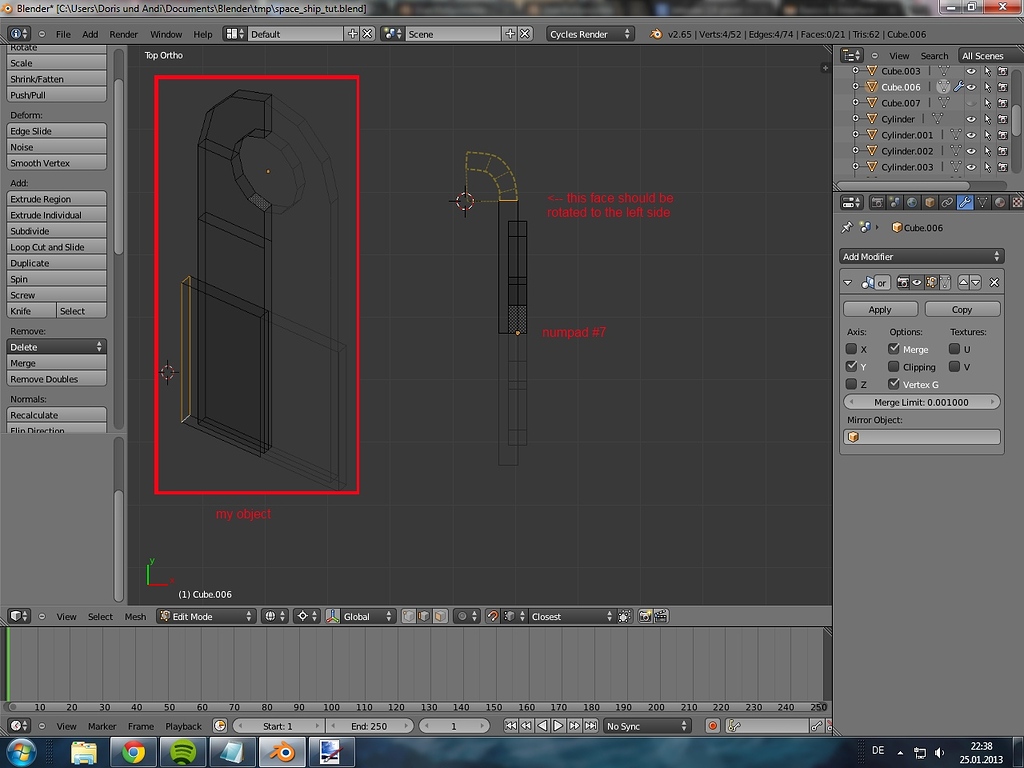Select vertex select mode icon
This screenshot has height=768, width=1024.
click(x=409, y=616)
